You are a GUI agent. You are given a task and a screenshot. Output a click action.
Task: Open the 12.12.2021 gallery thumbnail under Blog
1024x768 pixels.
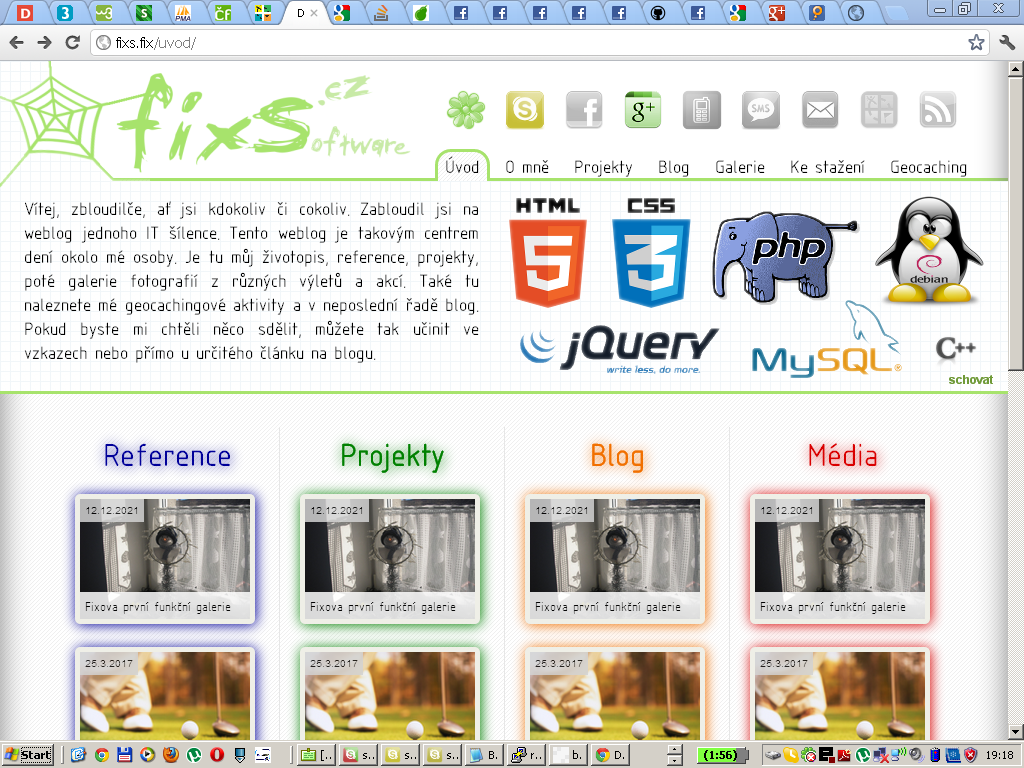coord(615,558)
